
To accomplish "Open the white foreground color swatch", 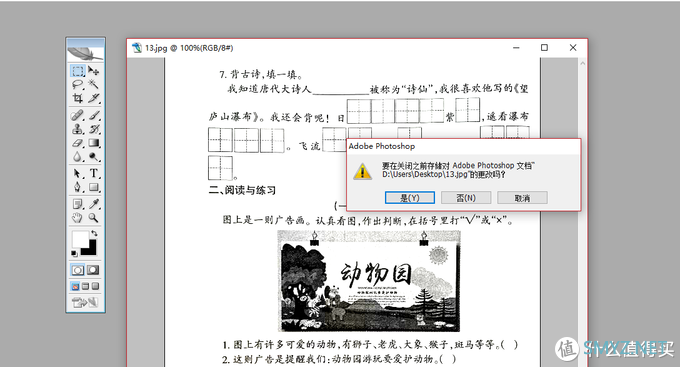I will tap(80, 239).
